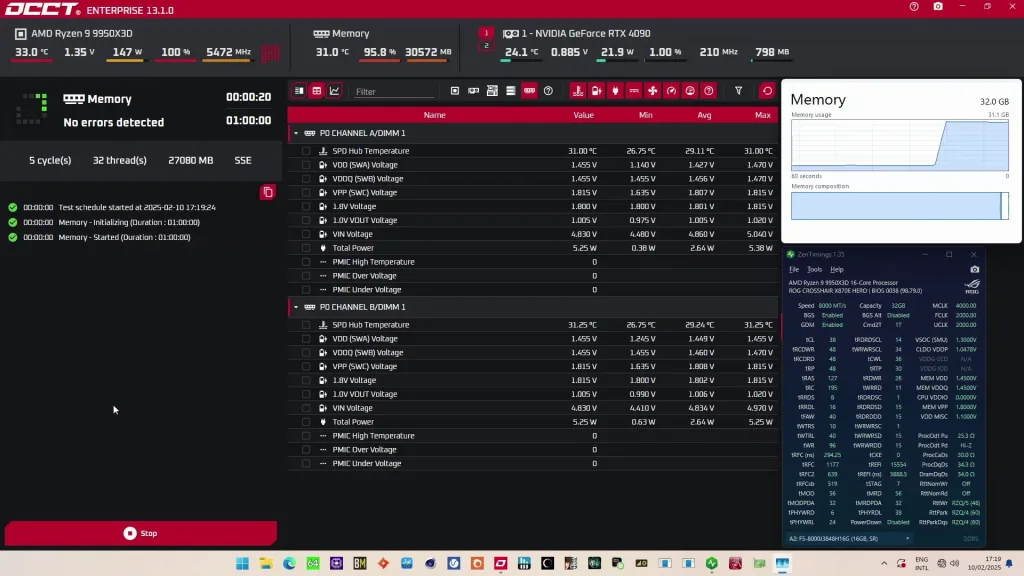Show motherboard sensors filter icon

[492, 91]
